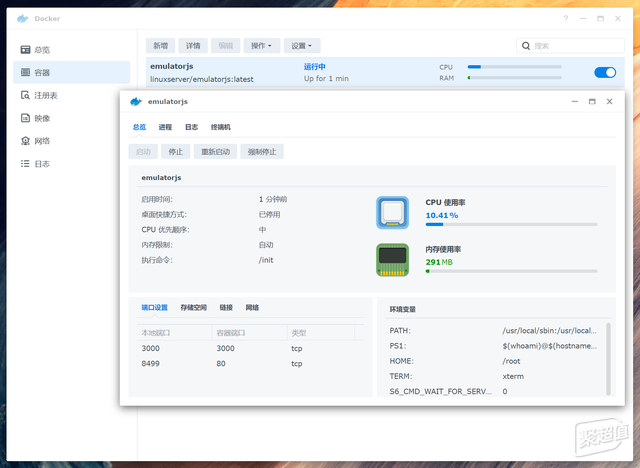Select the 端口设置 port settings tab
Image resolution: width=640 pixels, height=468 pixels.
click(x=155, y=308)
